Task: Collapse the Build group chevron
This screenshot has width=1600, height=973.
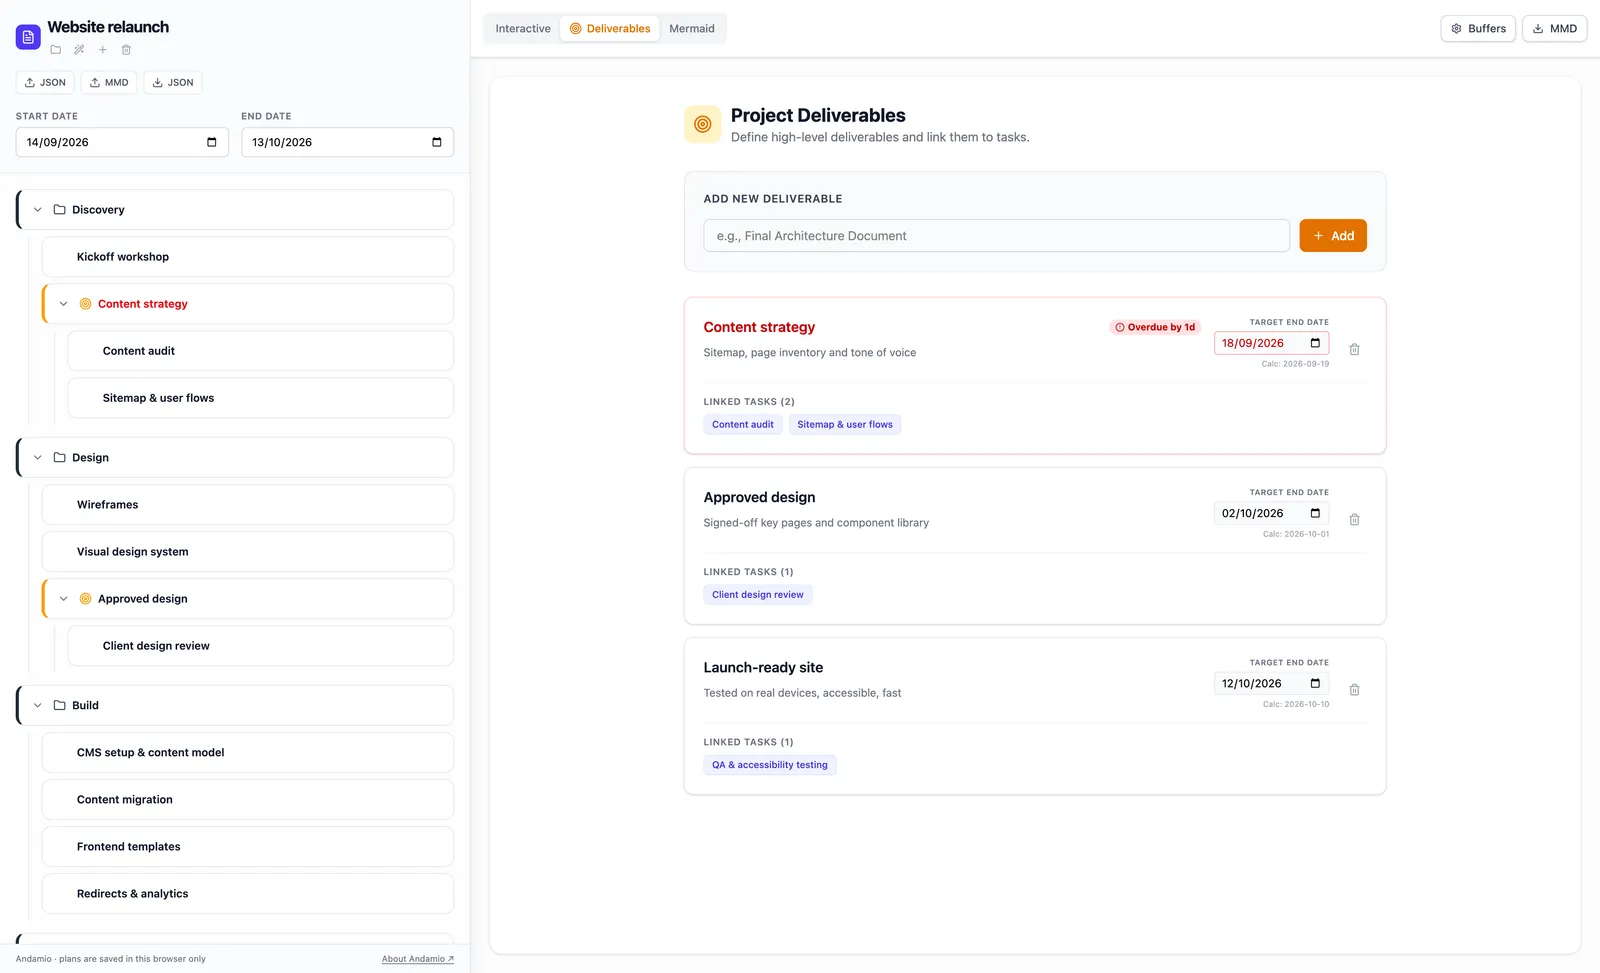Action: click(38, 705)
